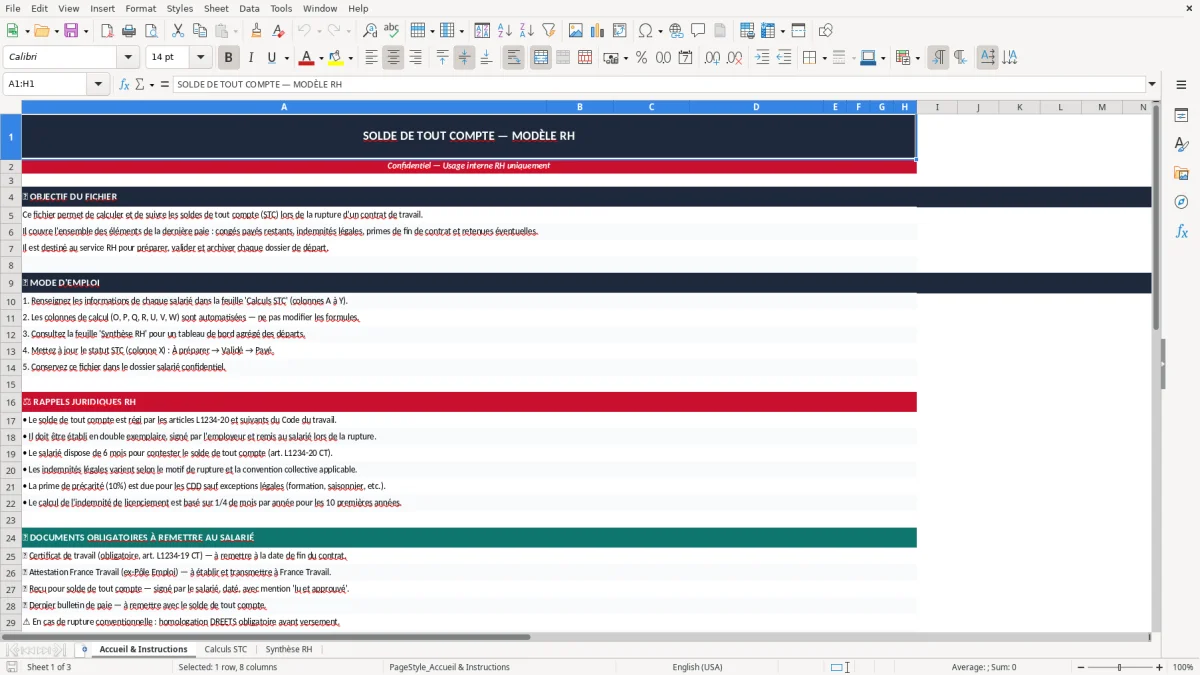Open the Data menu
Viewport: 1200px width, 675px height.
click(249, 8)
